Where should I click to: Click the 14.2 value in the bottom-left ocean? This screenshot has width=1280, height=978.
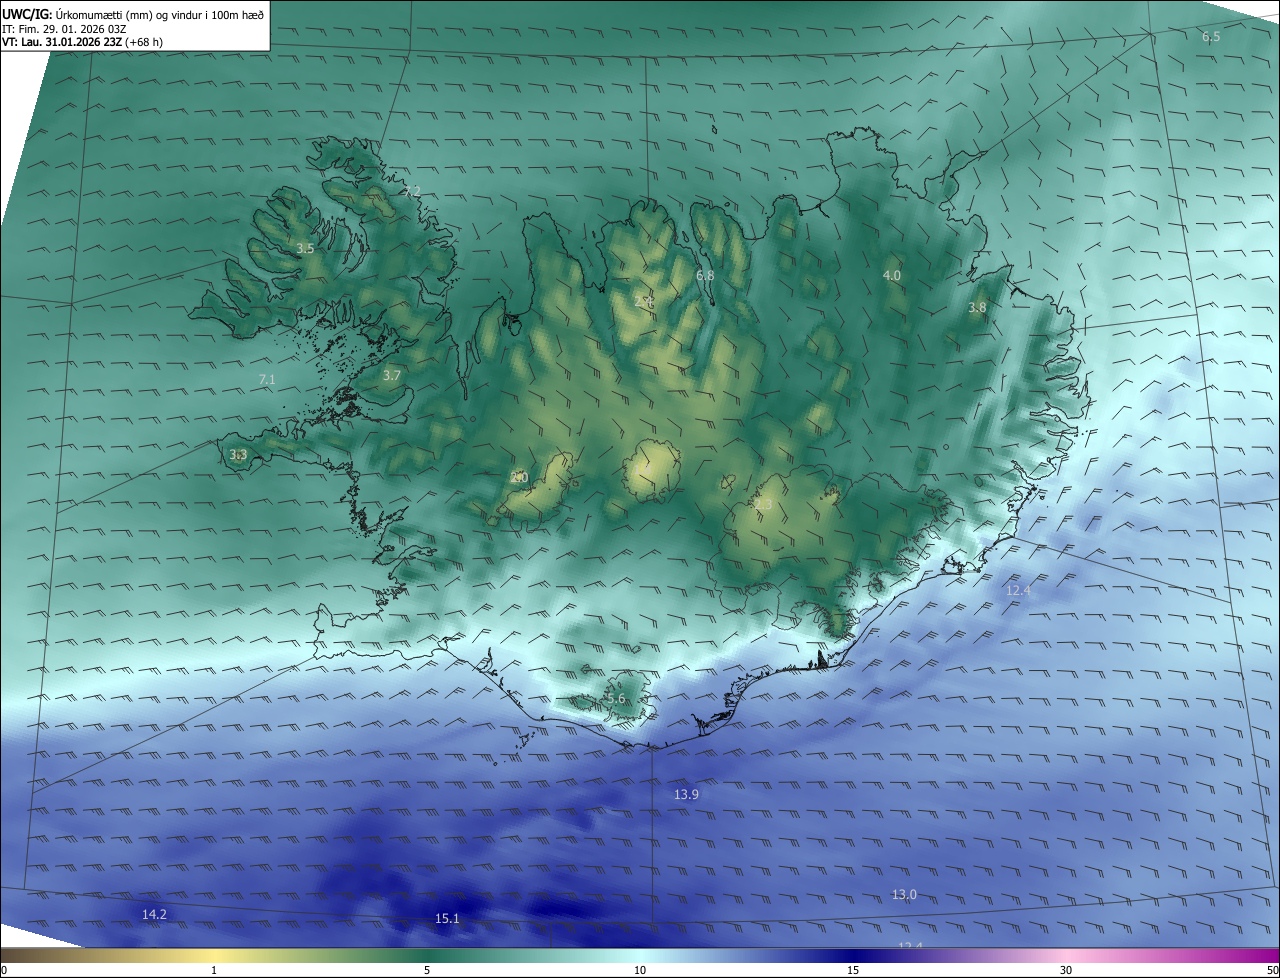[154, 914]
